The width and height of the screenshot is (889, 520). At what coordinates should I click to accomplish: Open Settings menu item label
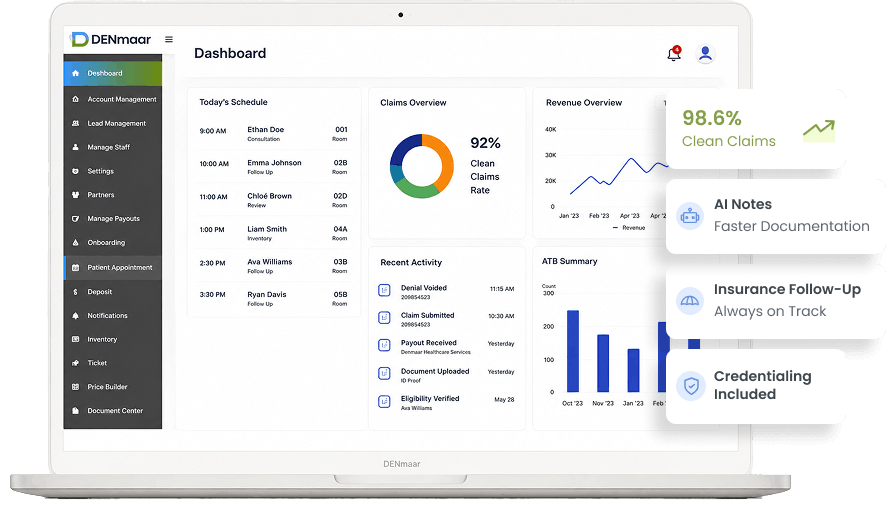[100, 171]
